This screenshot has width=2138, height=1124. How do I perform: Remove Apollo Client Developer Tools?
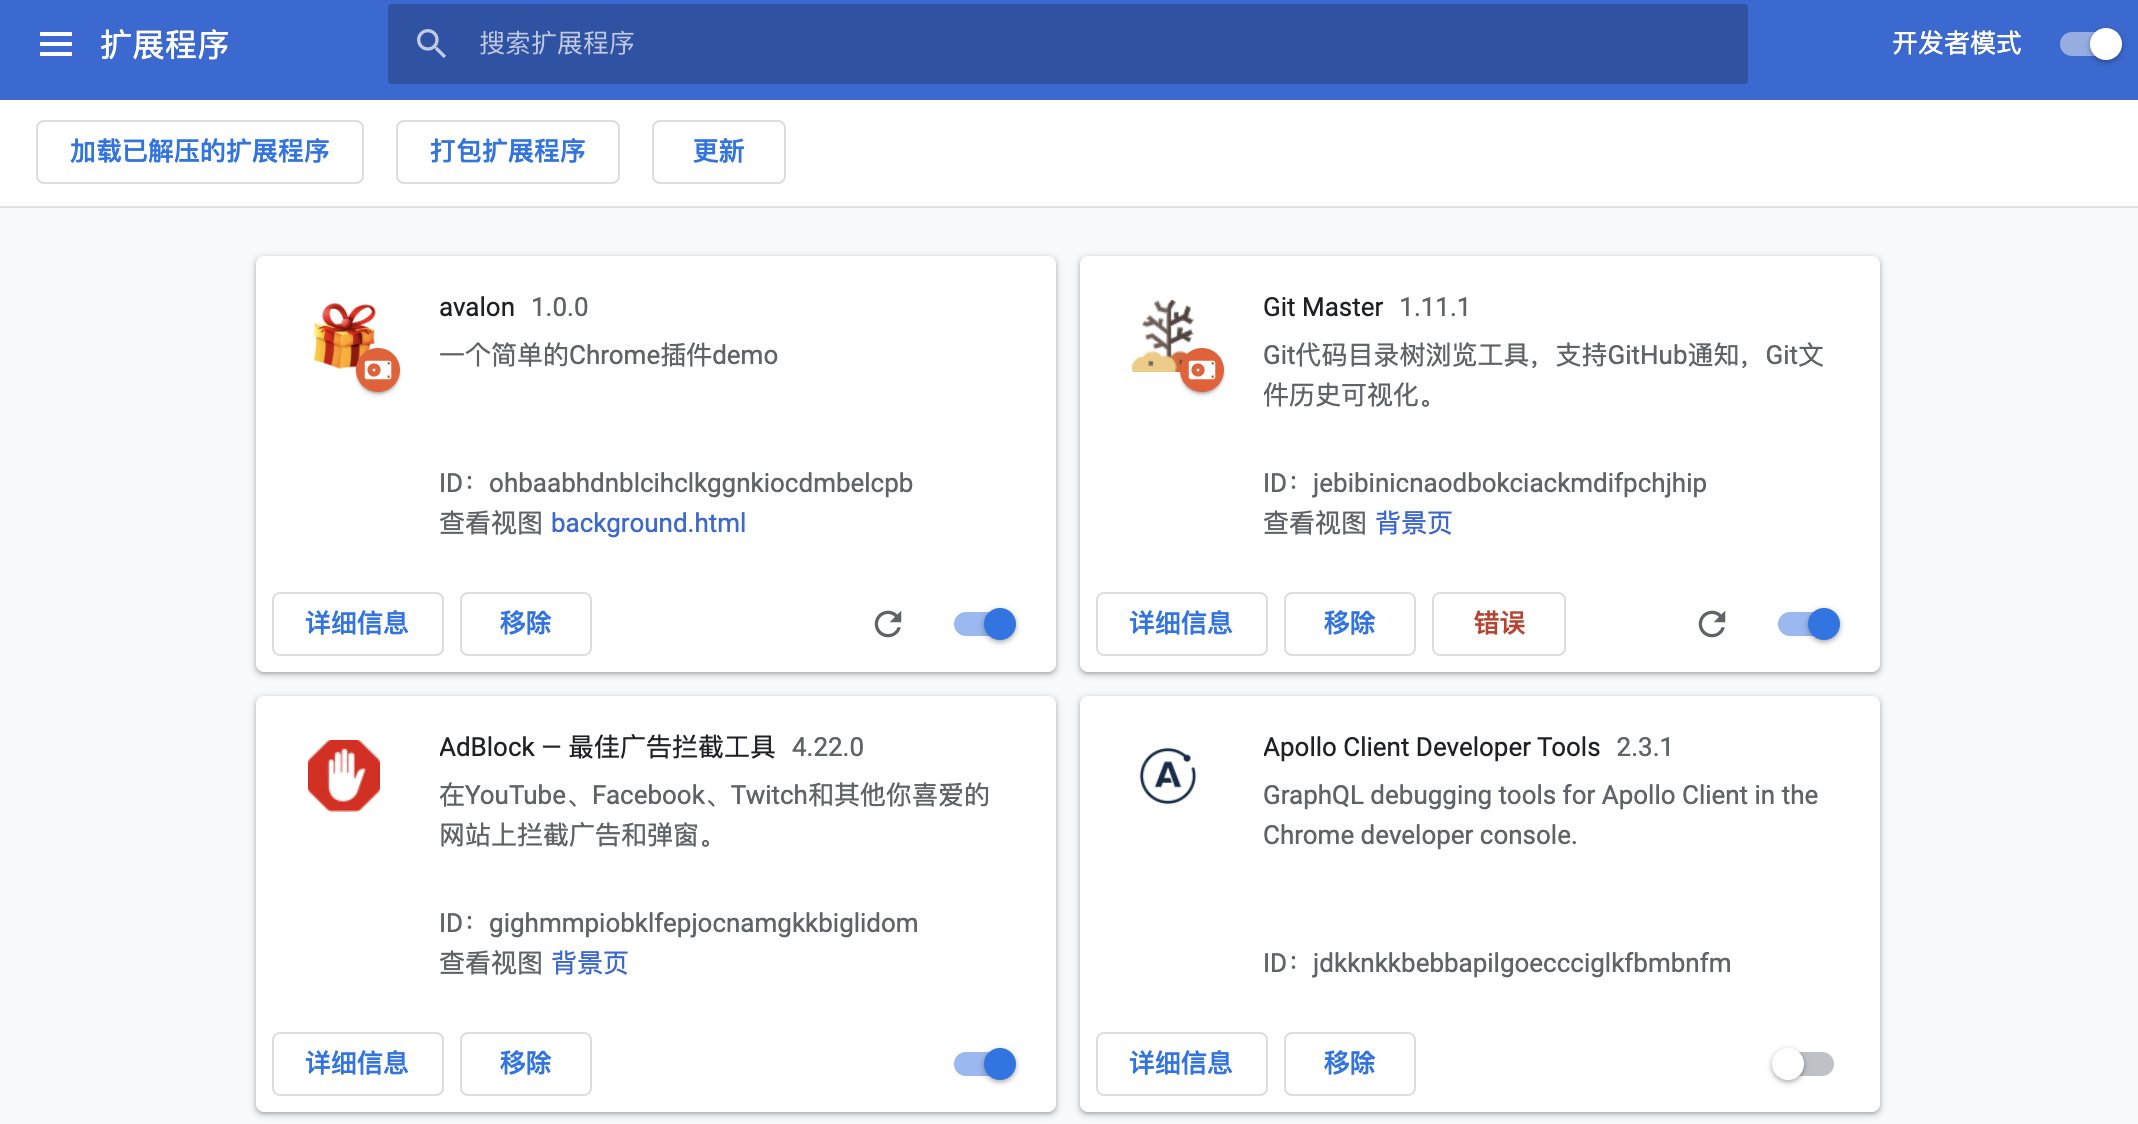pyautogui.click(x=1350, y=1064)
